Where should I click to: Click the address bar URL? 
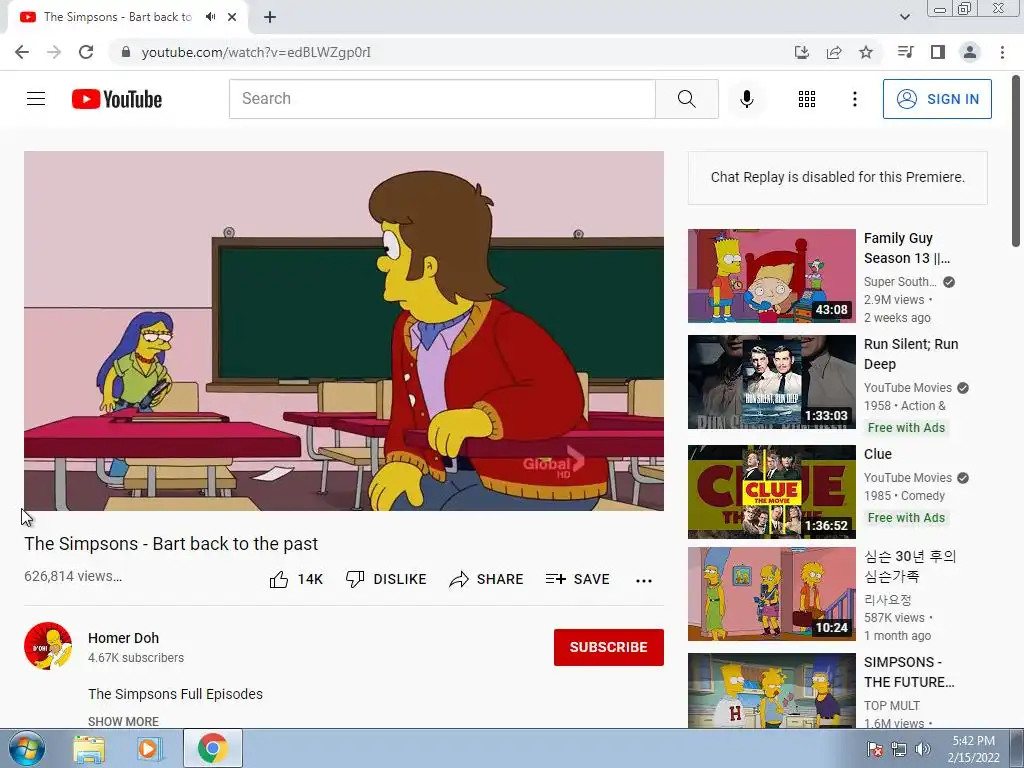[256, 52]
